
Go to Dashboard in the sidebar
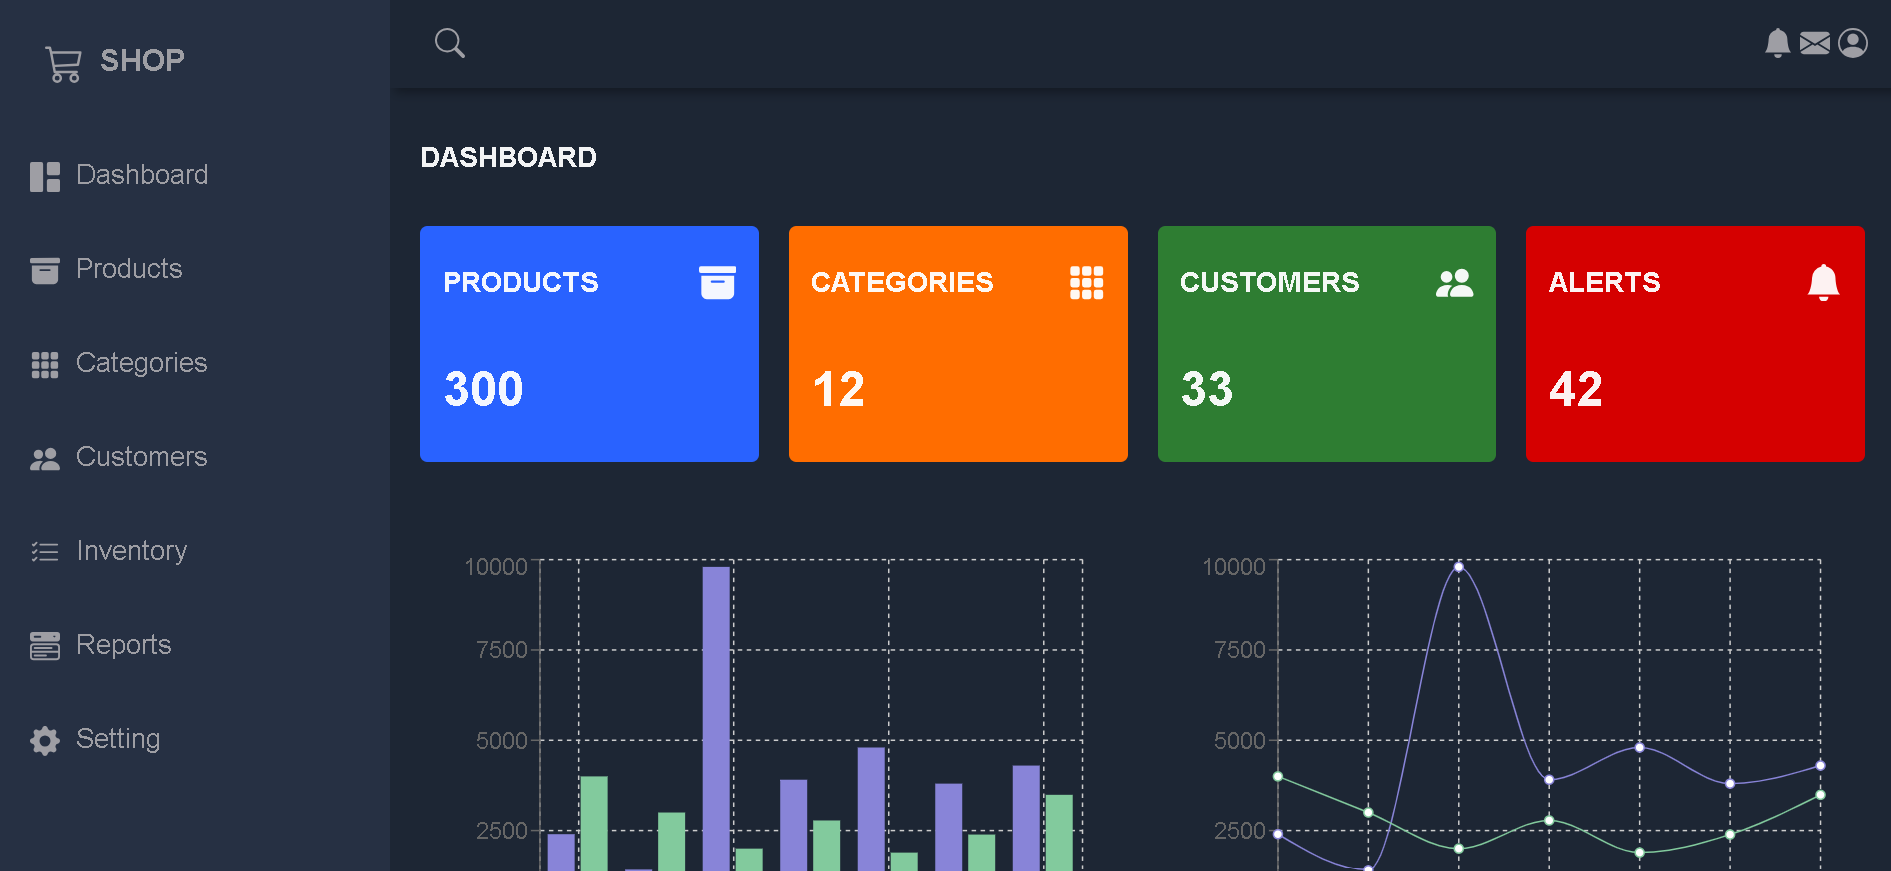coord(141,175)
